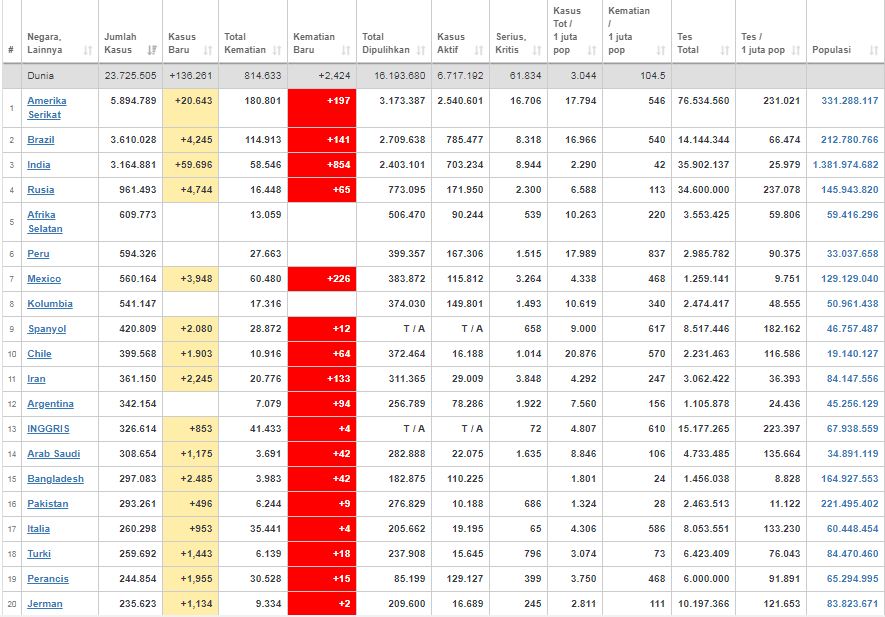The height and width of the screenshot is (617, 885).
Task: Sort by the Total Dipulihkan arrows
Action: (x=420, y=50)
